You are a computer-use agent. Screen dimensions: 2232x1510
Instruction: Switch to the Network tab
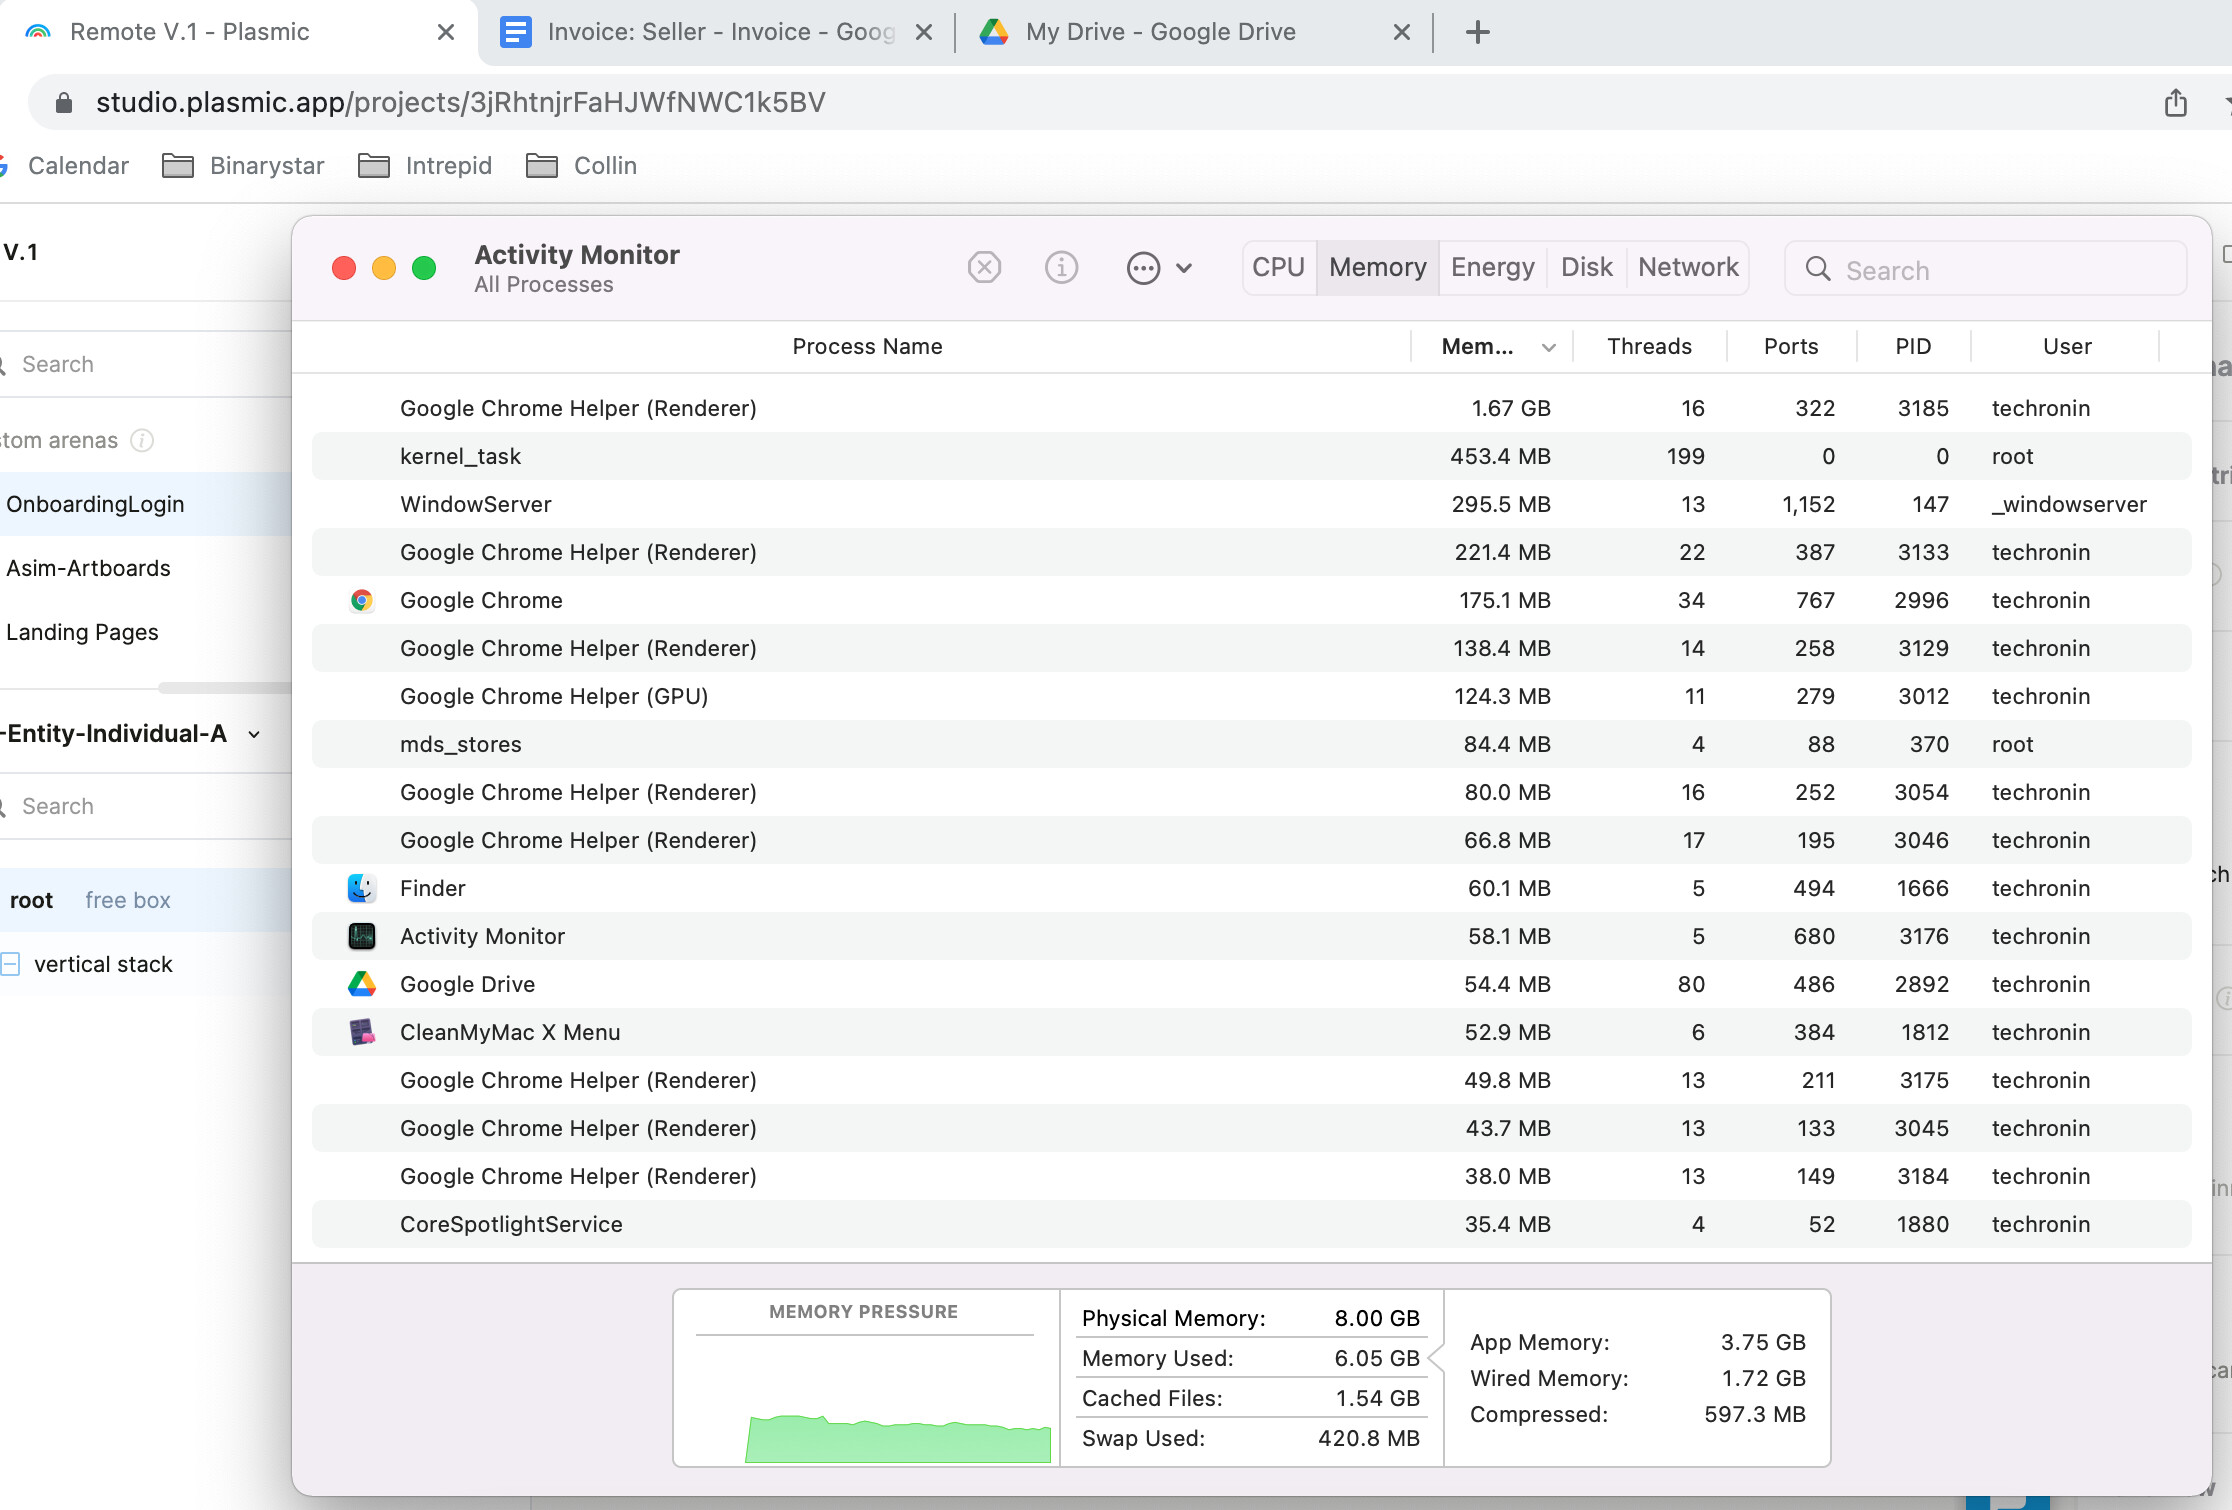[1688, 268]
